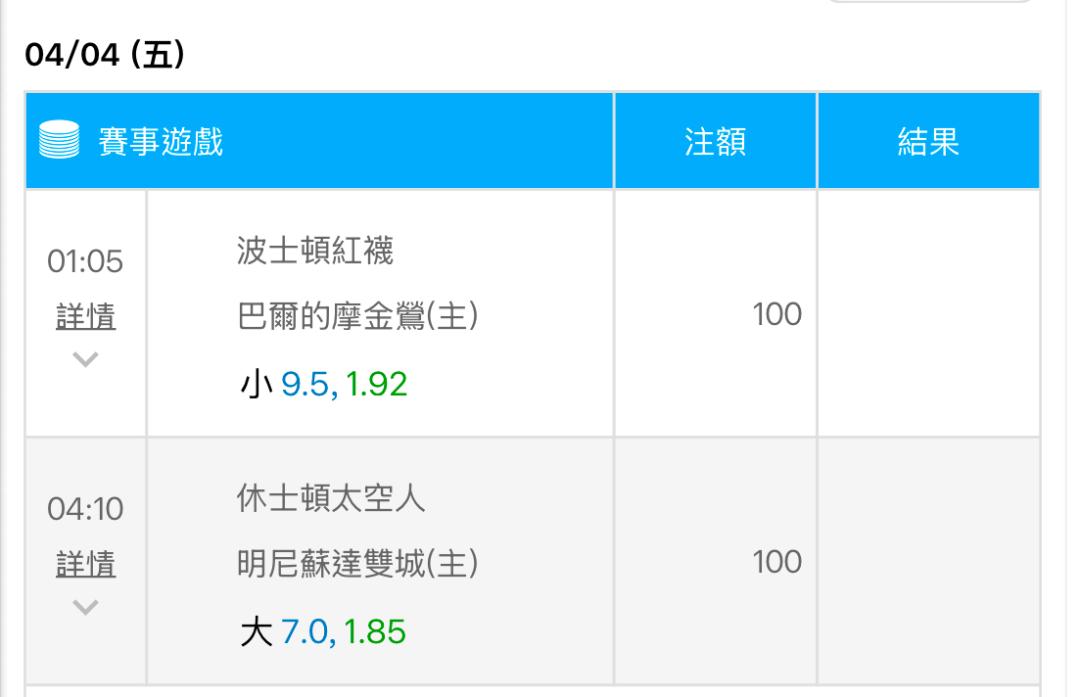This screenshot has width=1080, height=697.
Task: Click the 結果 column header
Action: (928, 141)
